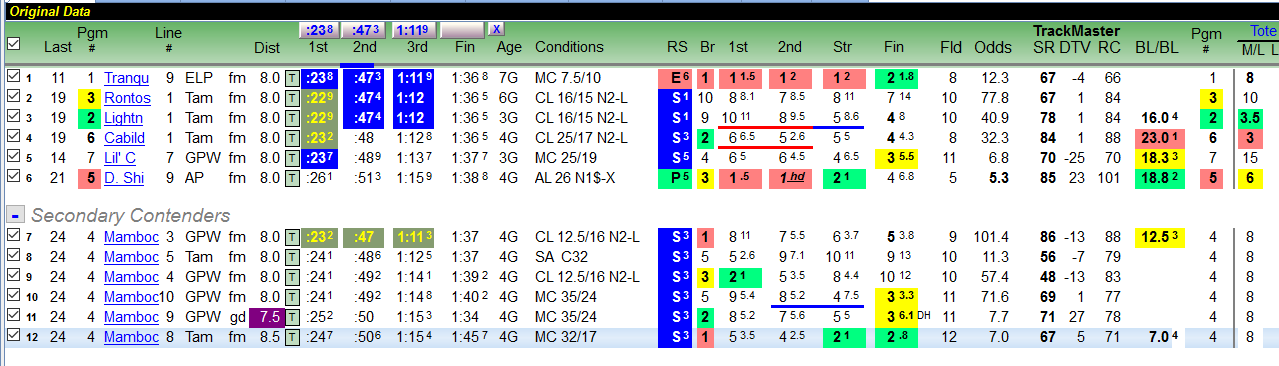Click the Odds column header

(x=992, y=47)
